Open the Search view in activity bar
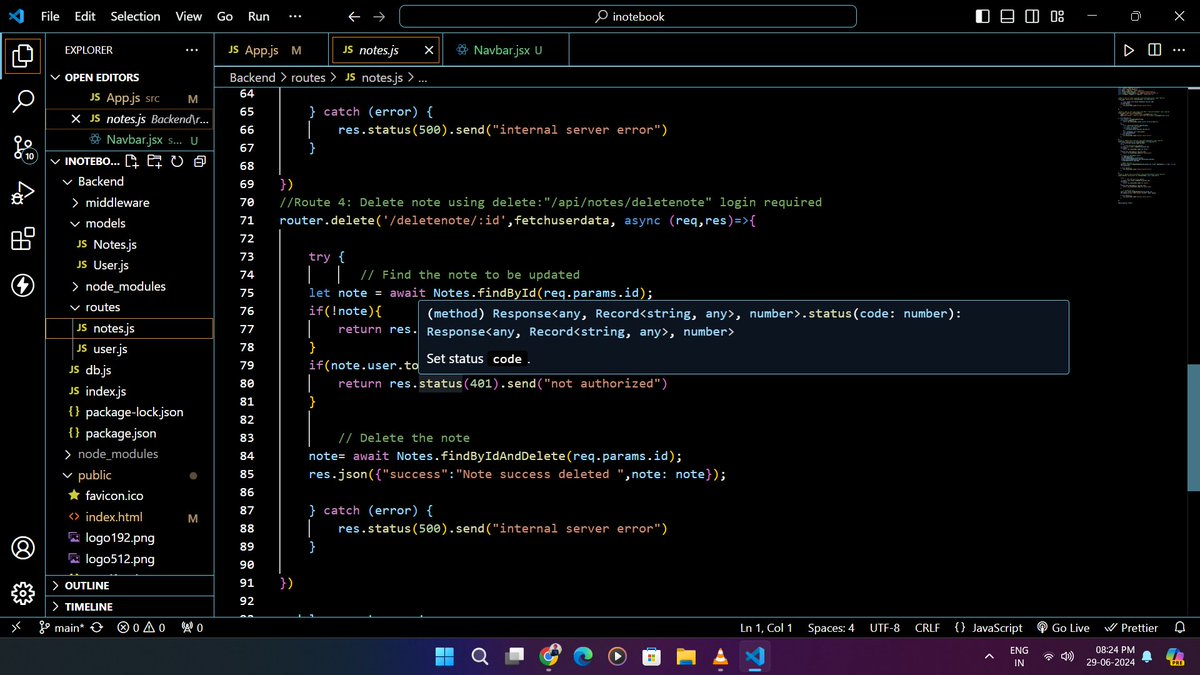1200x675 pixels. 22,100
